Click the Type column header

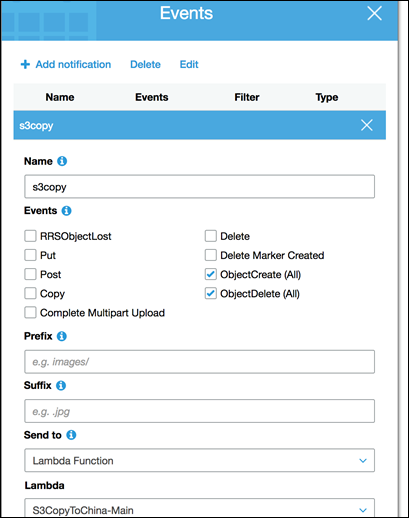coord(327,97)
